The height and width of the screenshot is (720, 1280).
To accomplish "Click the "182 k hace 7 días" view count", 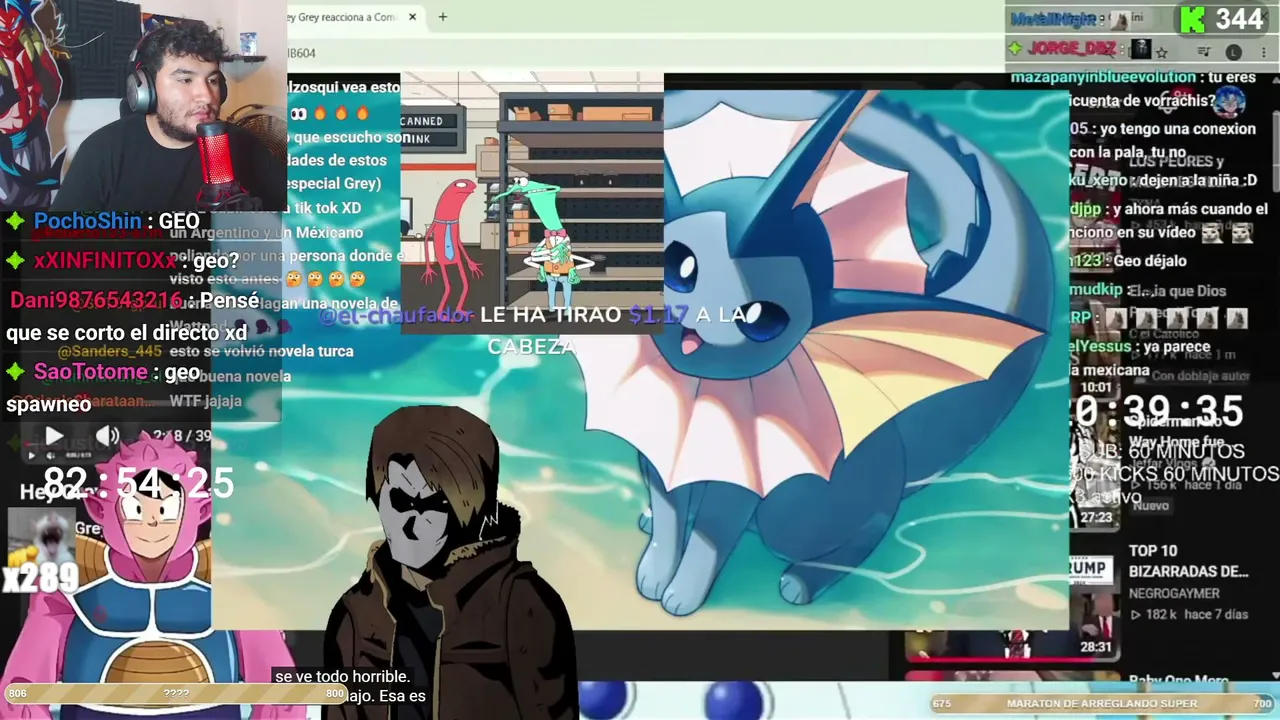I will click(1189, 614).
